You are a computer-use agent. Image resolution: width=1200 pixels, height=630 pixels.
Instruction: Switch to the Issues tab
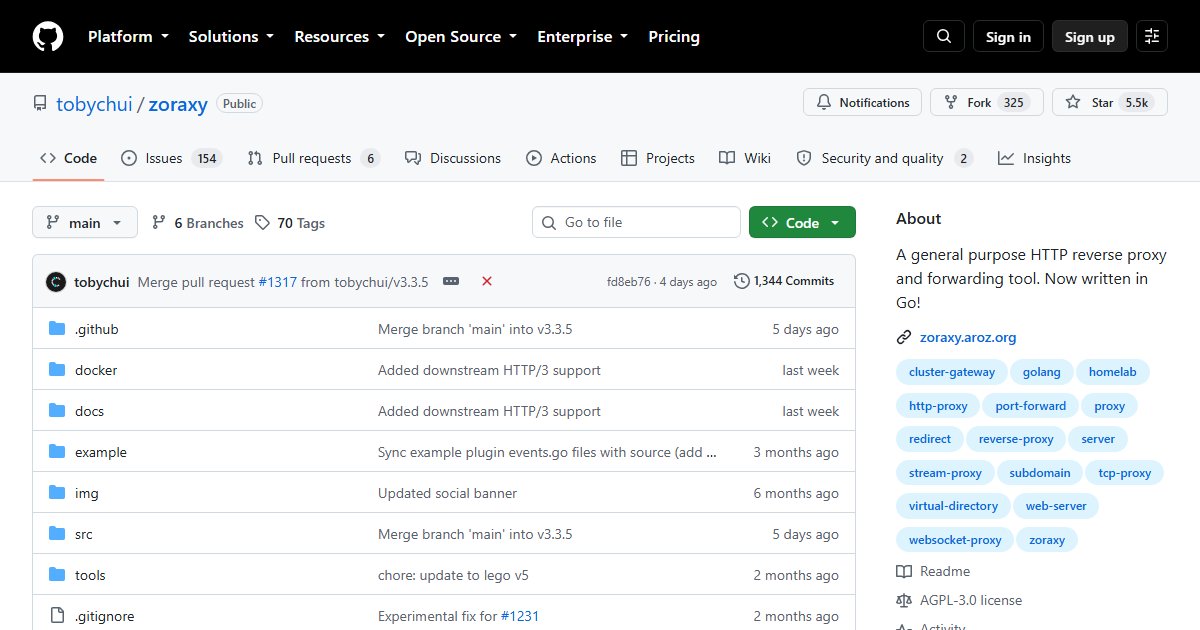[x=170, y=158]
